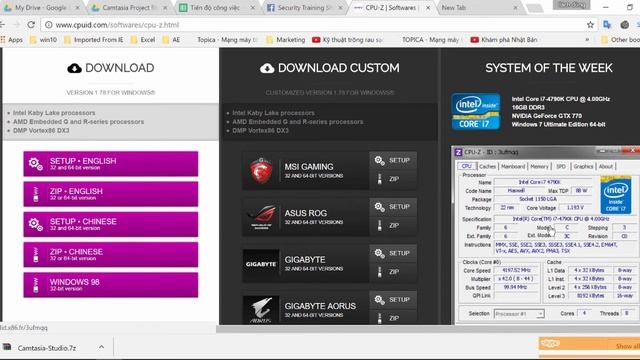Expand the bookmarks bar overflow chevron
640x360 pixels.
[587, 40]
